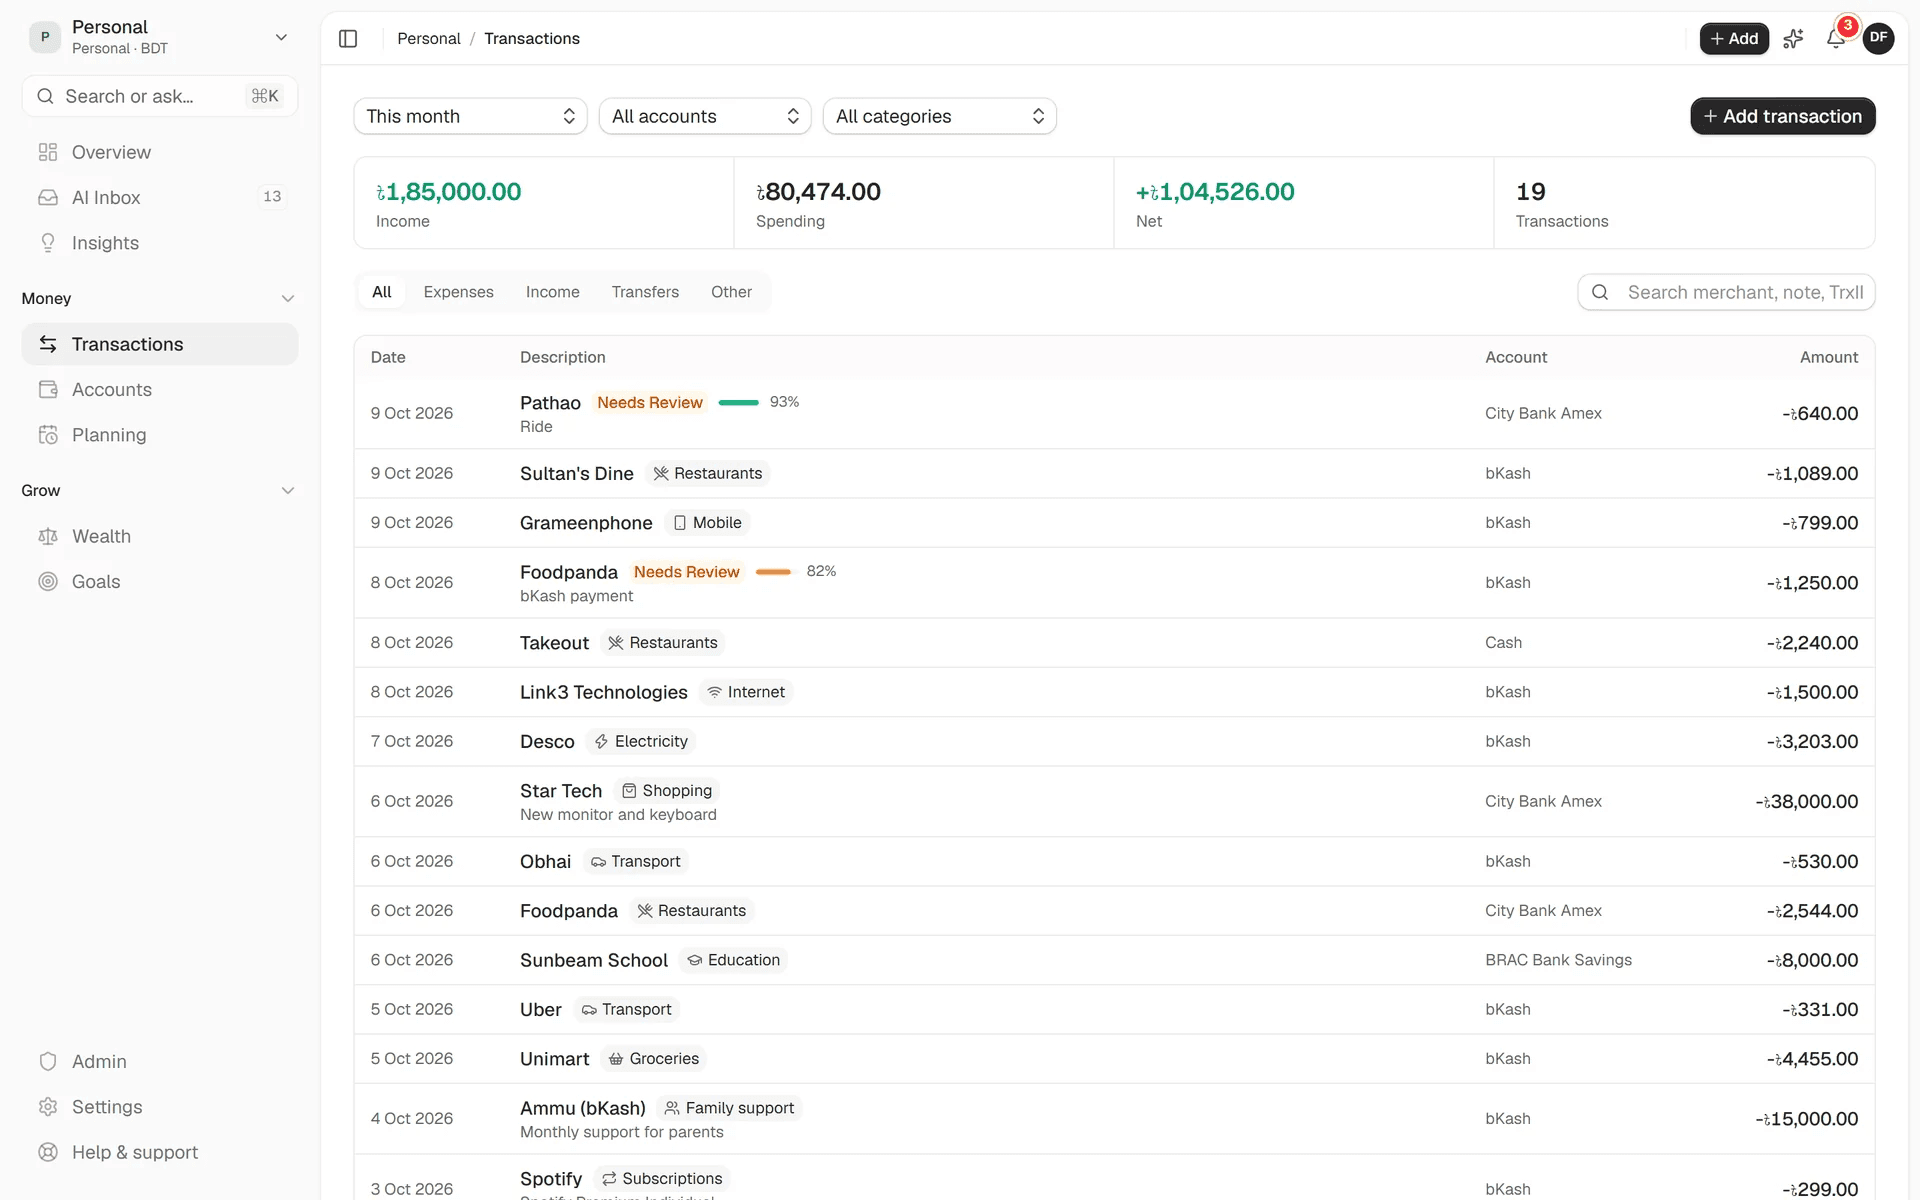
Task: Click the Overview grid icon in sidebar
Action: coord(48,152)
